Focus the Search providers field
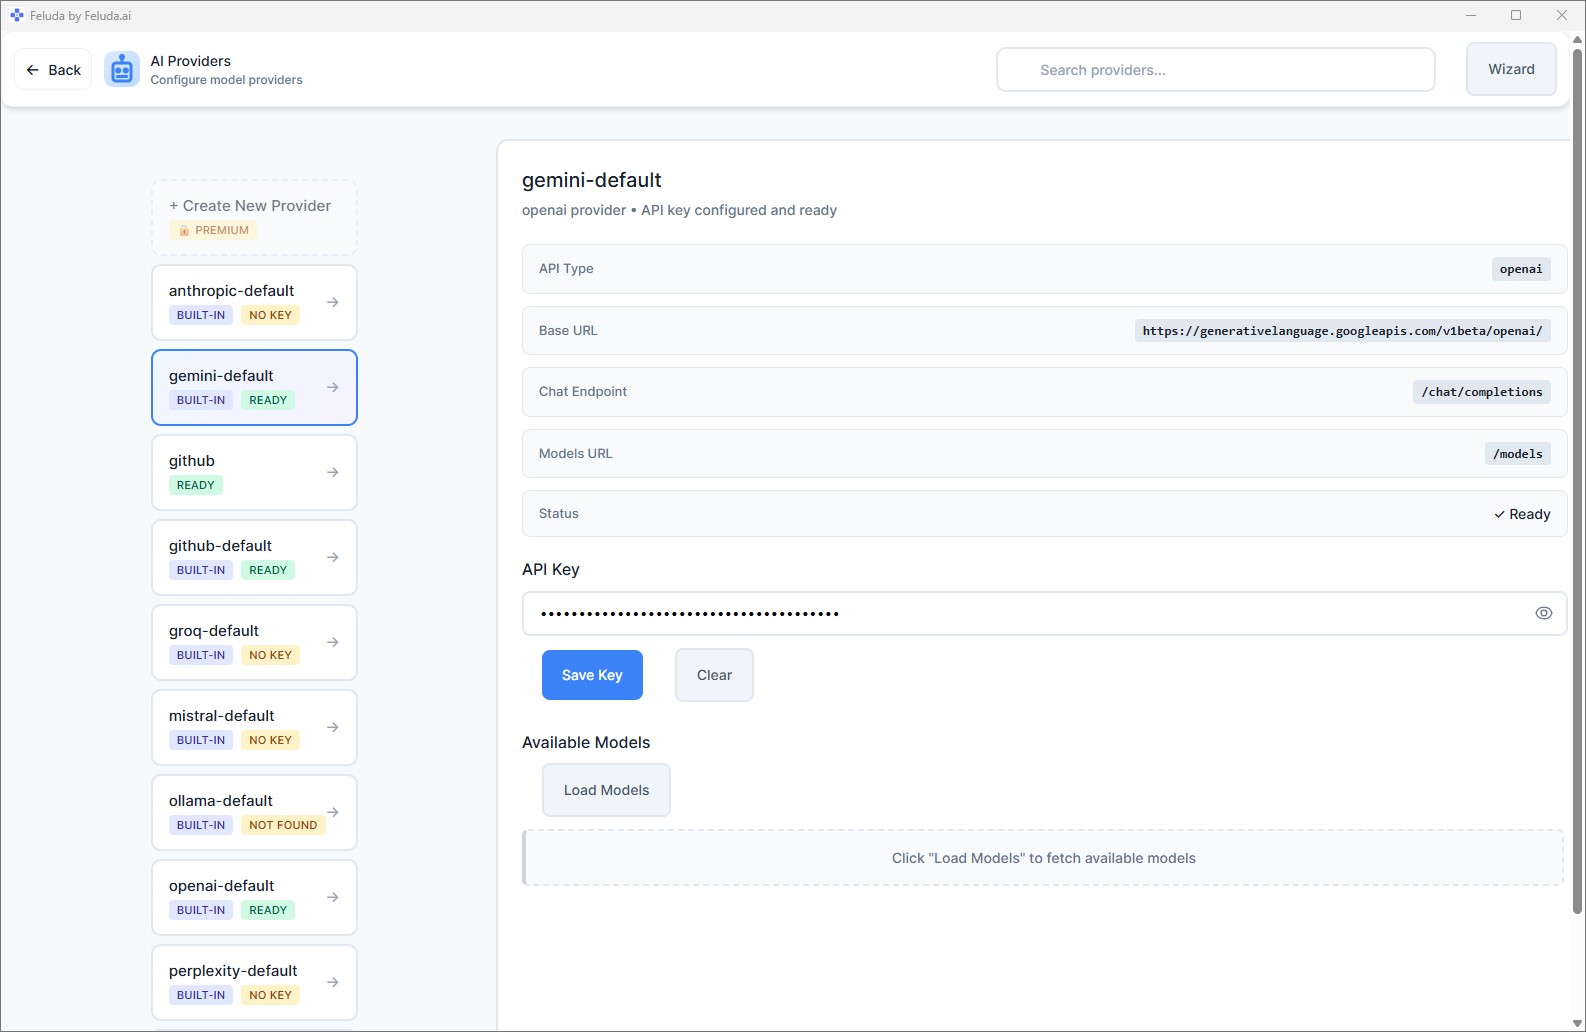The height and width of the screenshot is (1032, 1586). click(x=1216, y=70)
